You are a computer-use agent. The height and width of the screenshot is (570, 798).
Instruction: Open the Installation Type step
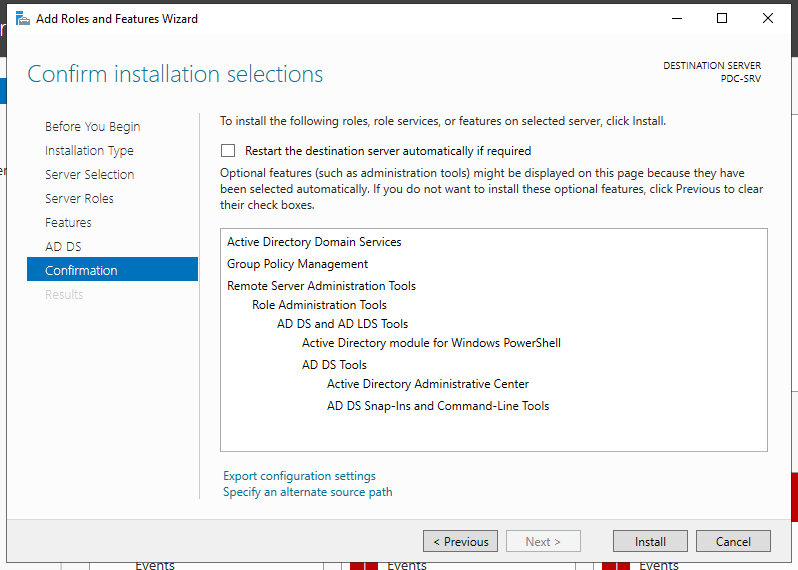(89, 151)
